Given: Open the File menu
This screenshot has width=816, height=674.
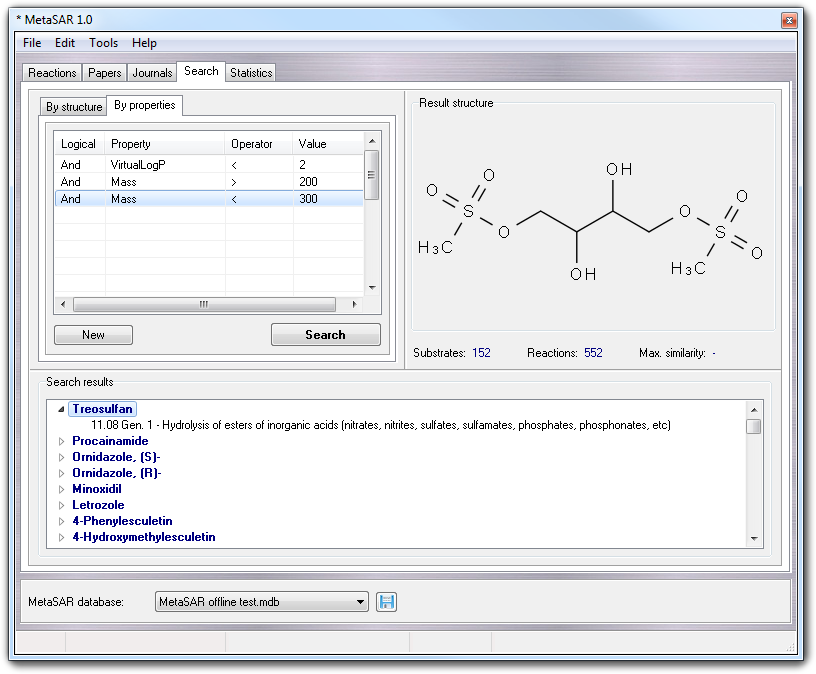Looking at the screenshot, I should click(x=32, y=43).
